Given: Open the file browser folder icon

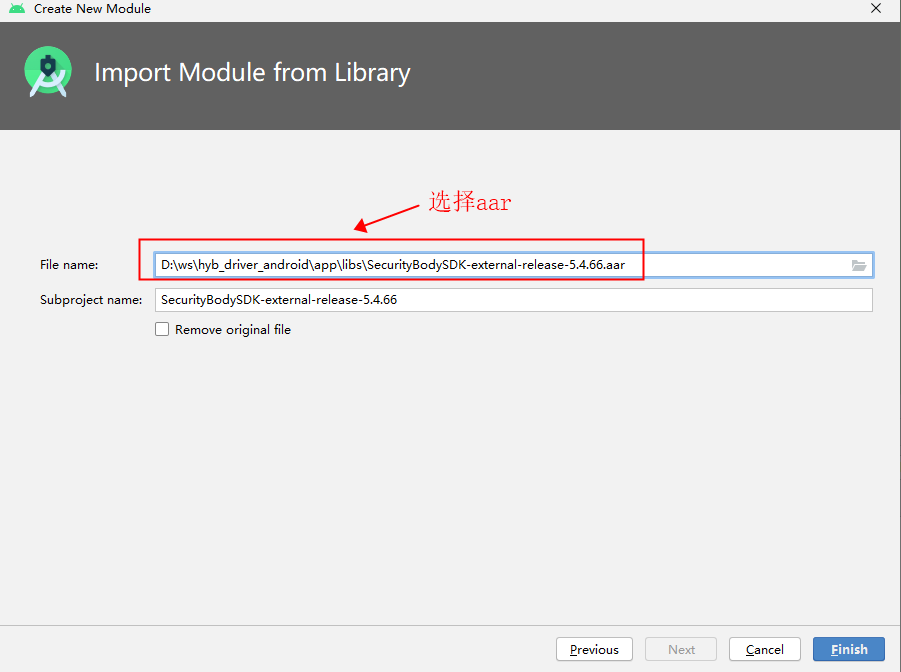Looking at the screenshot, I should point(858,265).
